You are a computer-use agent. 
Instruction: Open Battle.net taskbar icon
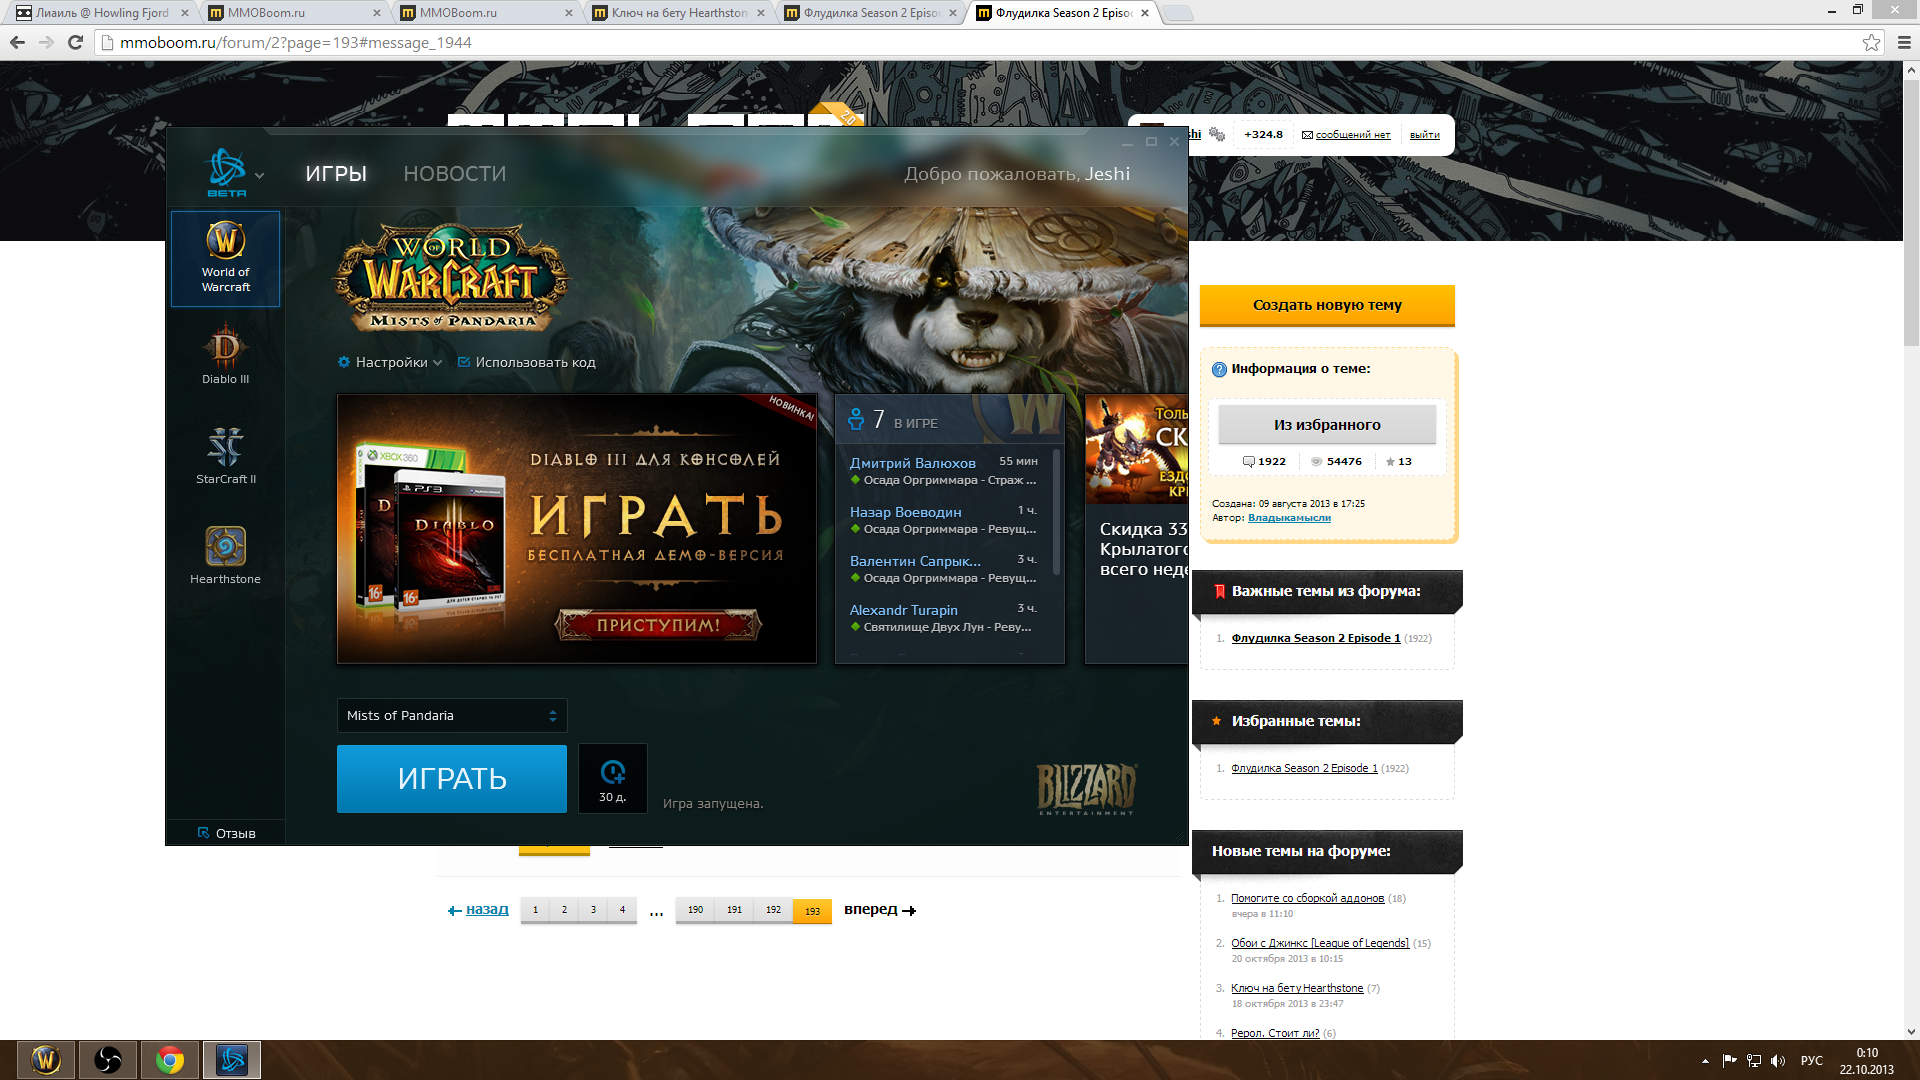point(232,1060)
